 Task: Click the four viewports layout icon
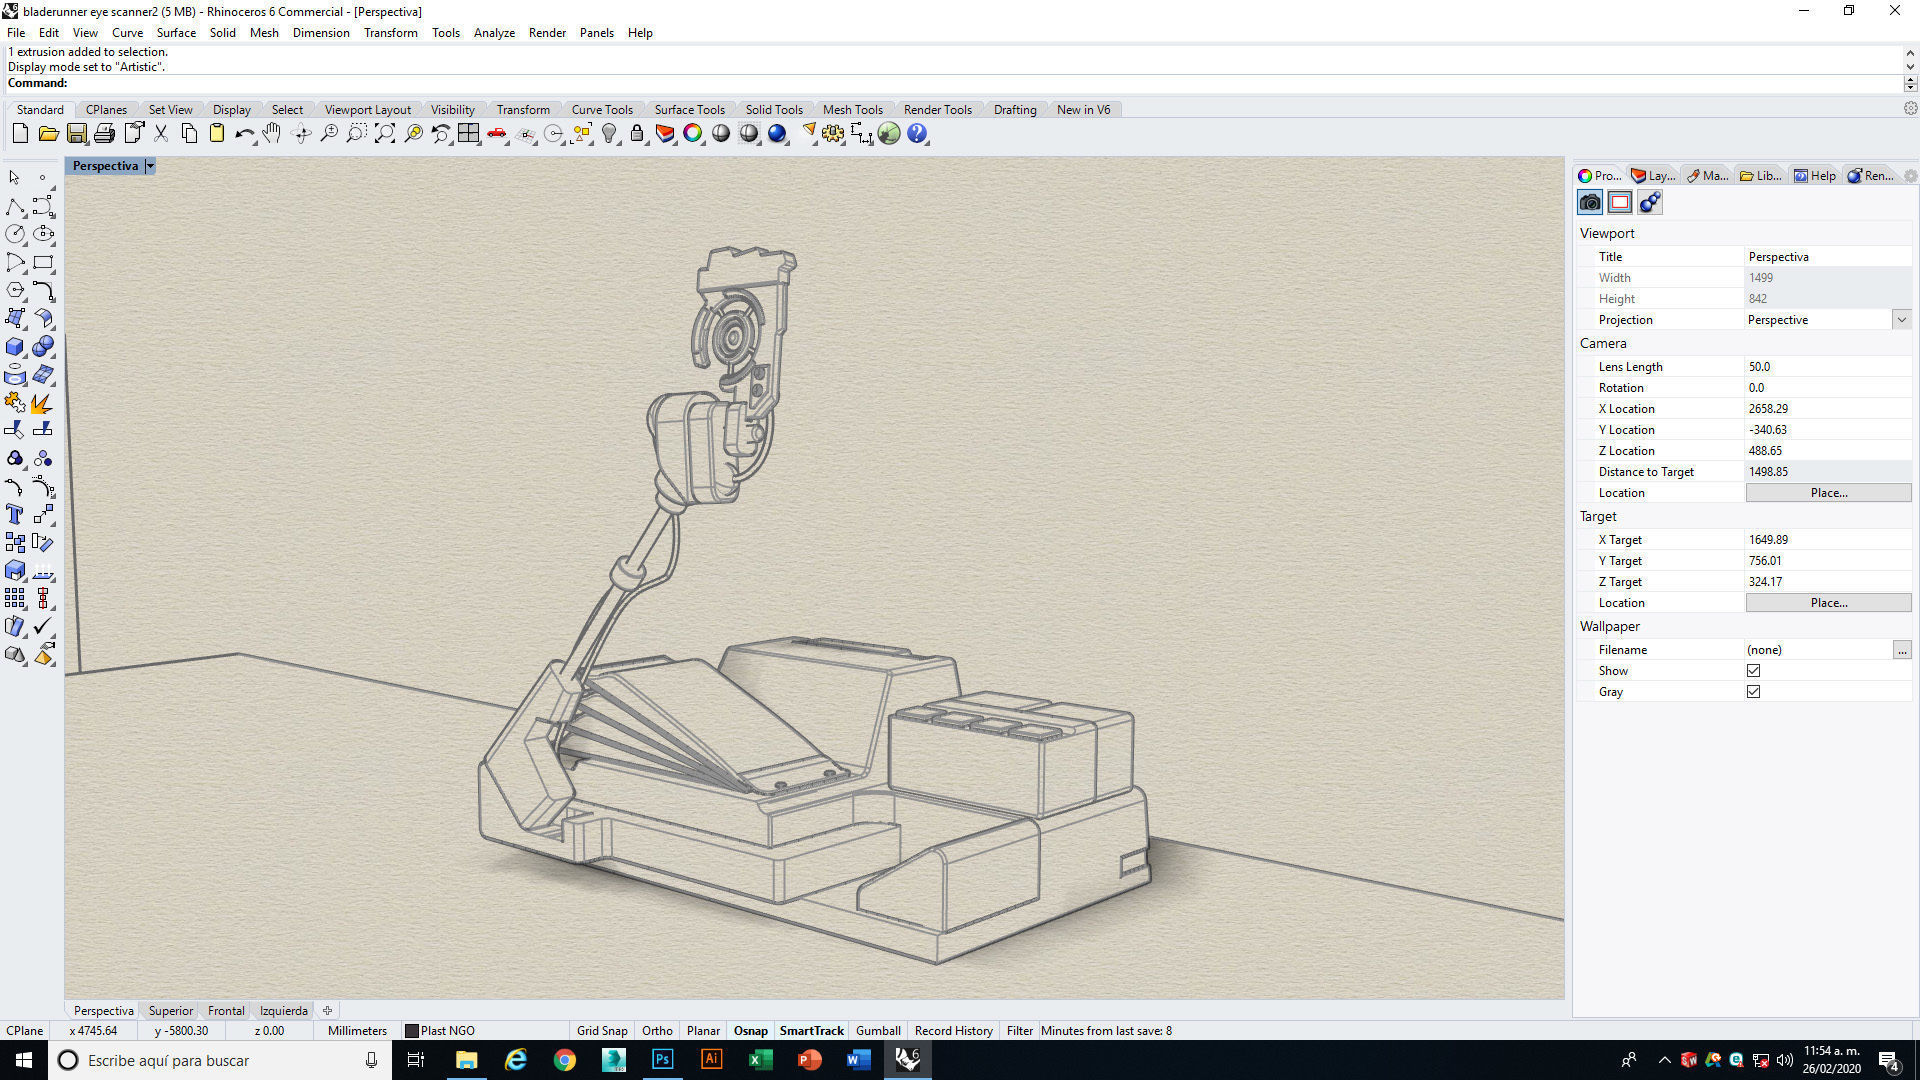(469, 133)
